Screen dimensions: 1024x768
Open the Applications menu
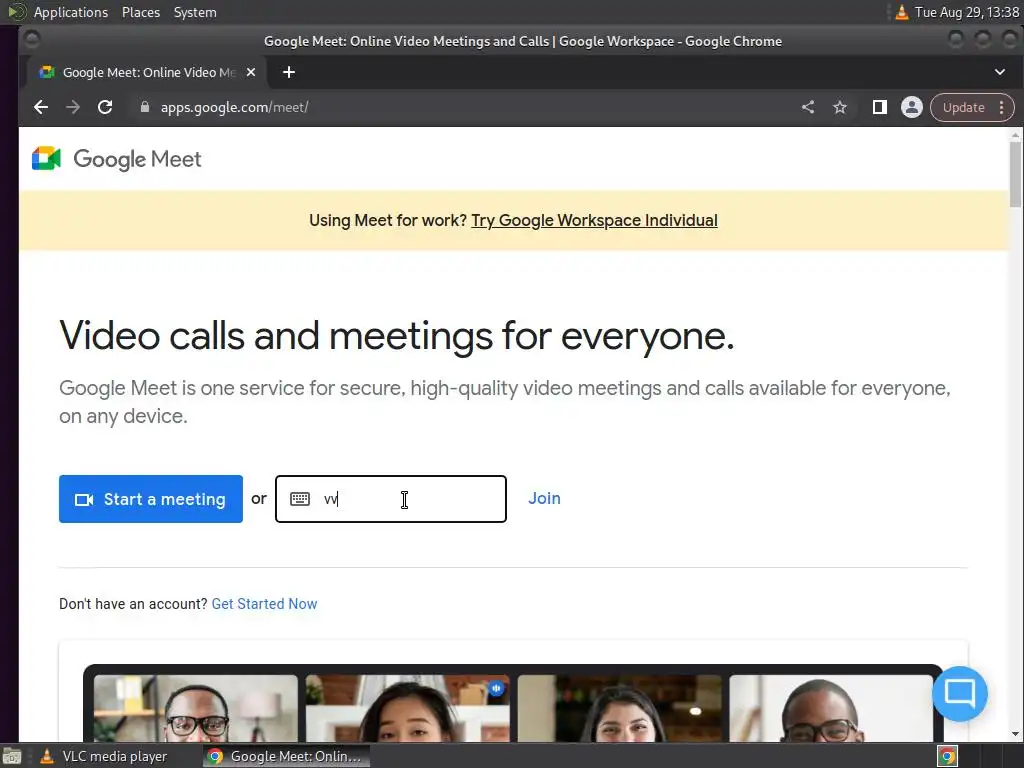point(71,12)
